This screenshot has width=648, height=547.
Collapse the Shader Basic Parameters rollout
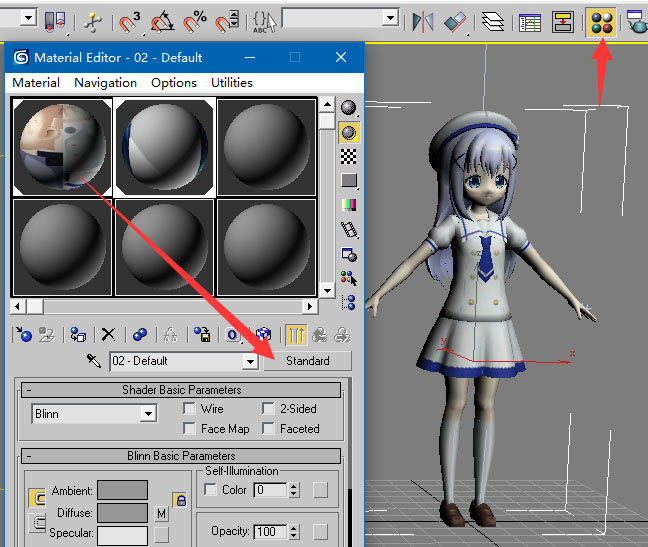click(28, 390)
